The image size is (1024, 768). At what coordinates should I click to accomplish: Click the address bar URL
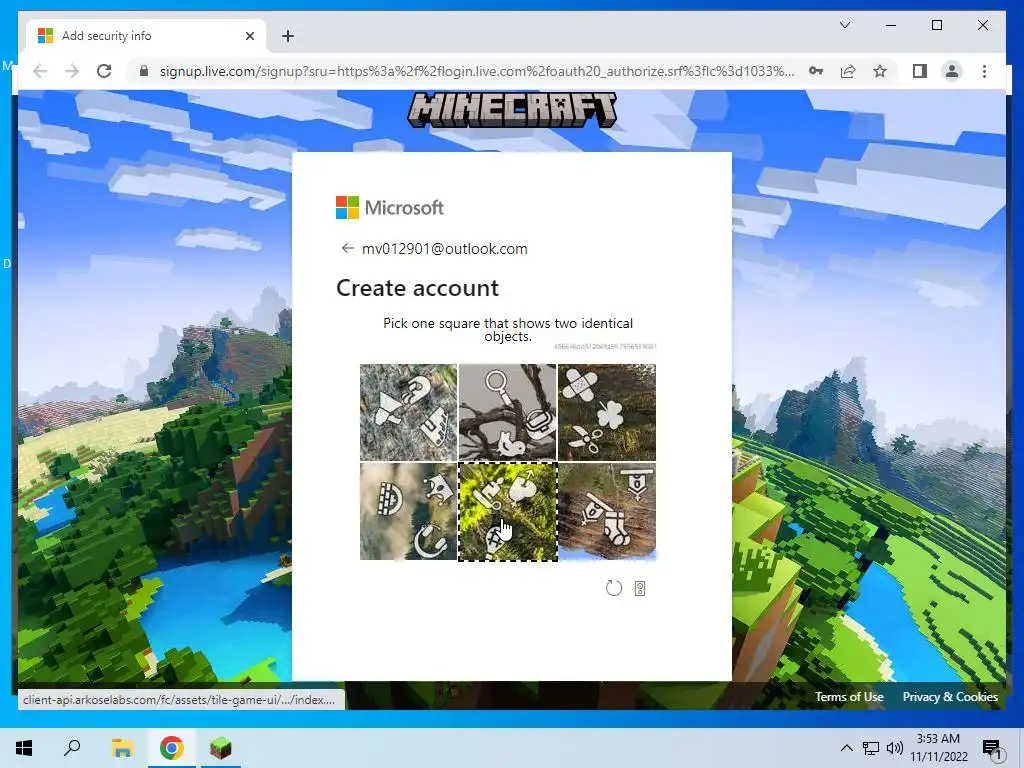pyautogui.click(x=477, y=71)
